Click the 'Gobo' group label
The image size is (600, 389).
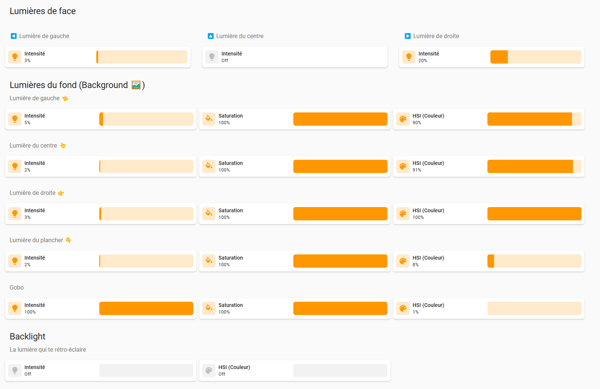click(16, 287)
